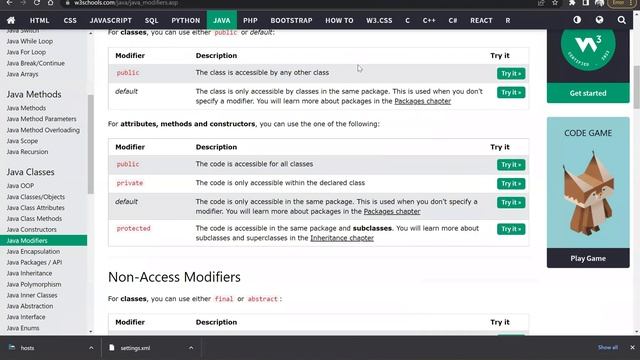Open Java Break/Continue sidebar link
640x360 pixels.
[x=36, y=63]
